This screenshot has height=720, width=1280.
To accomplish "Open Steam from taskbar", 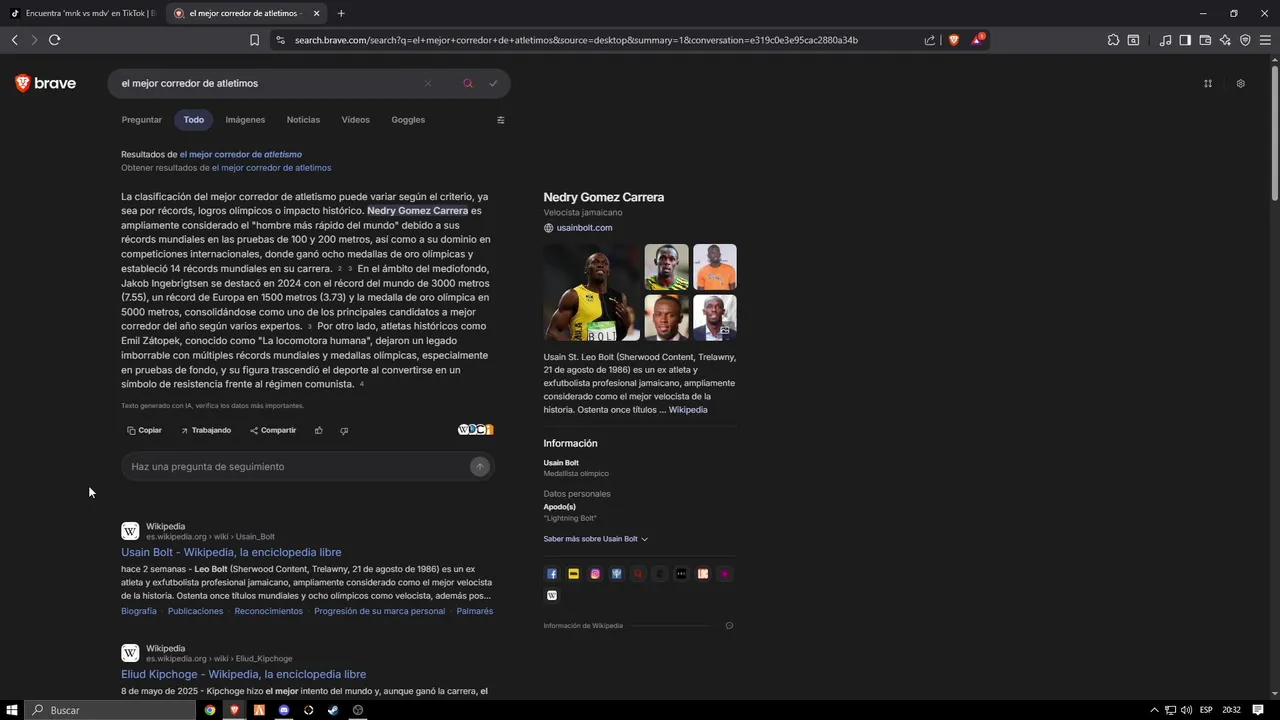I will pos(333,710).
